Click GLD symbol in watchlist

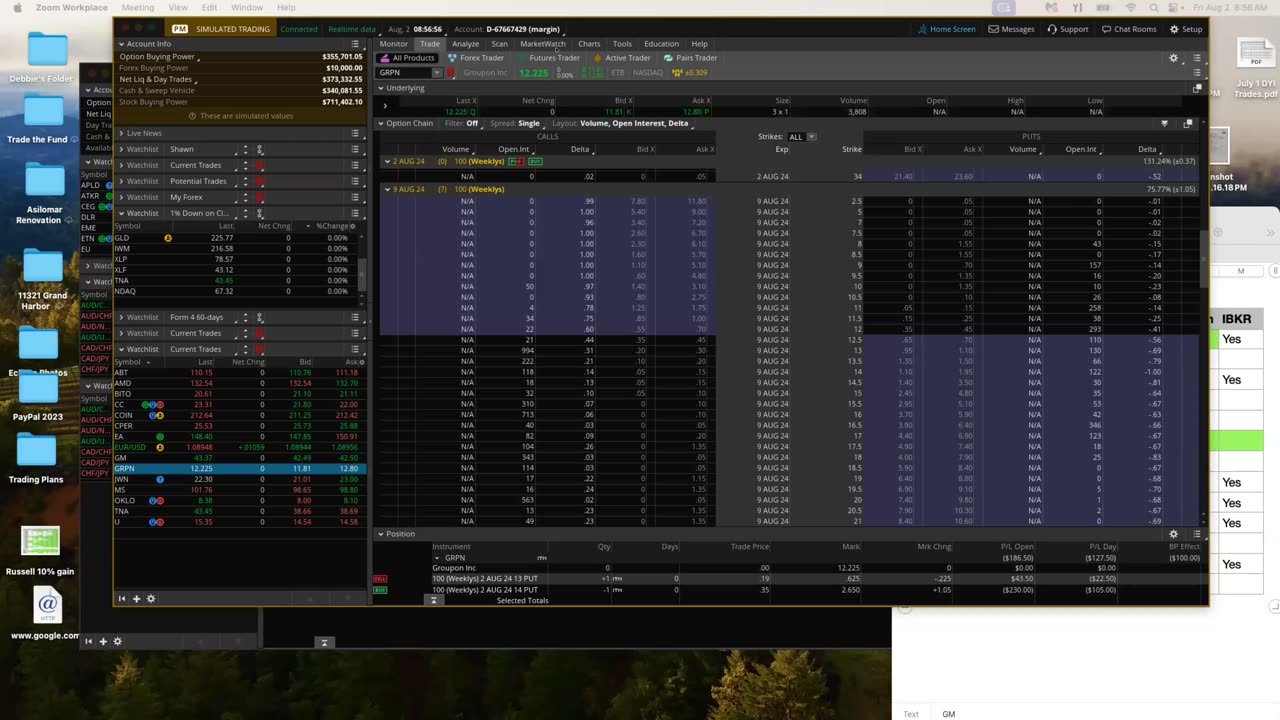[122, 238]
